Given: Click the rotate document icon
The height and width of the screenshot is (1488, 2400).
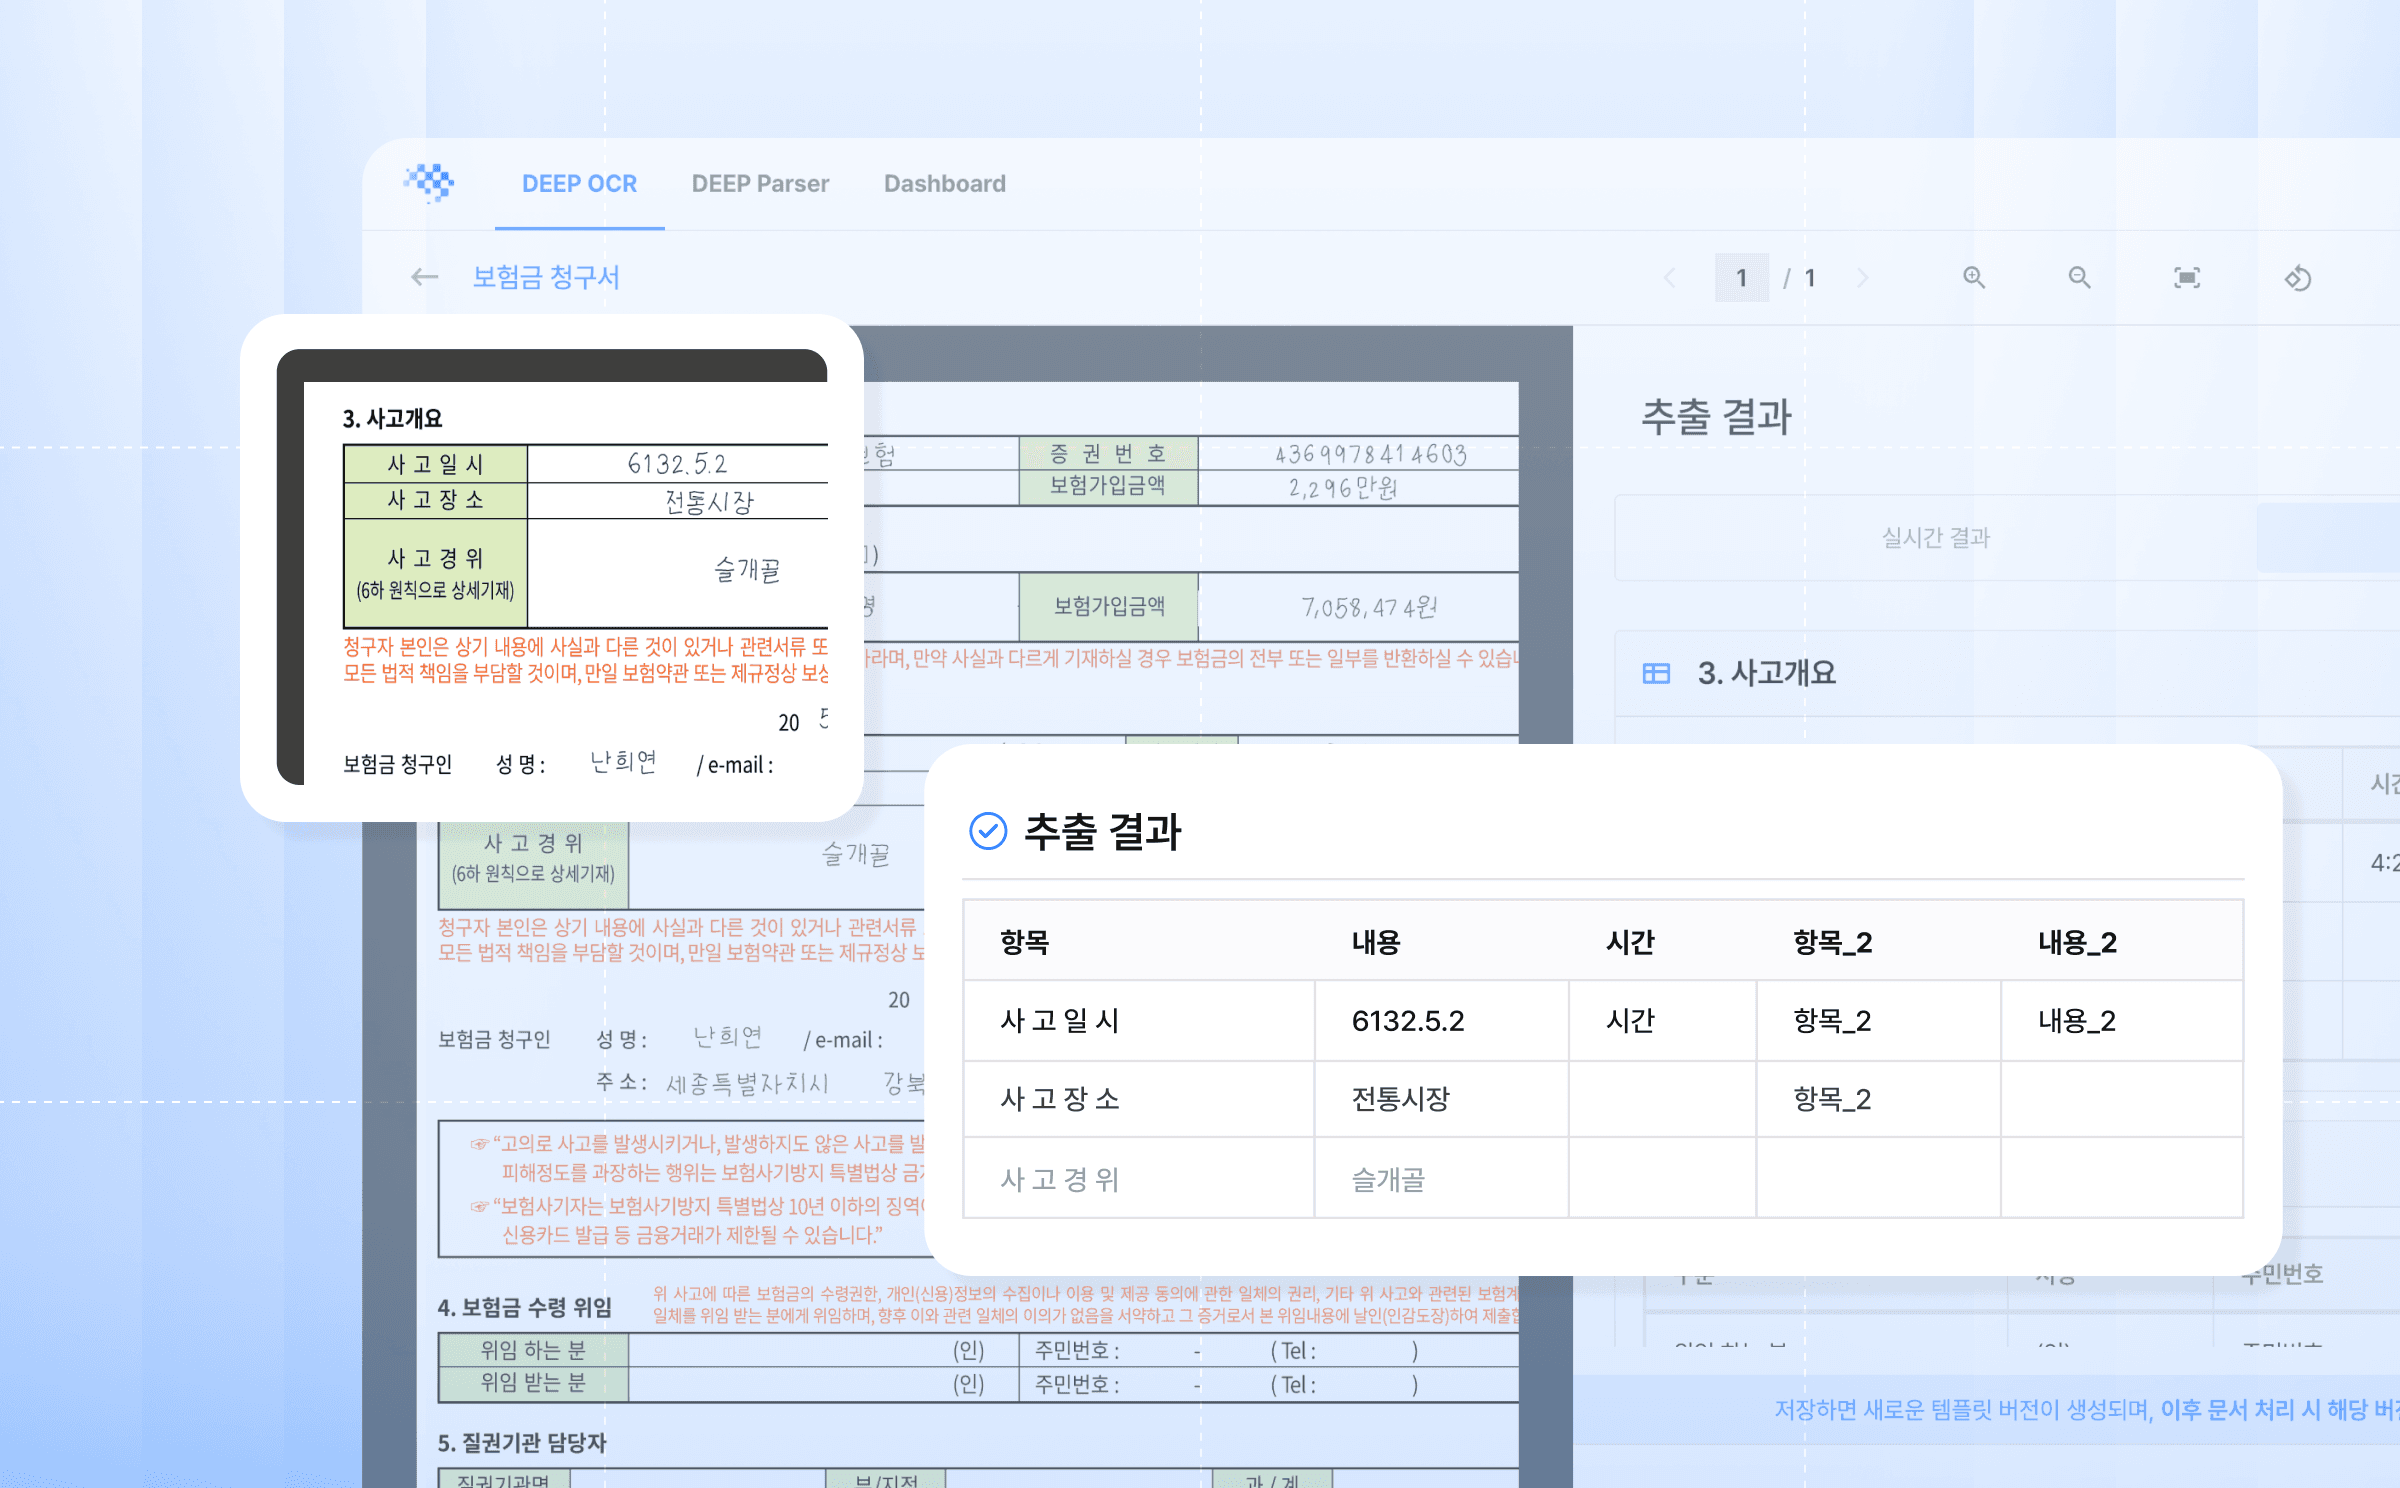Looking at the screenshot, I should click(2298, 277).
